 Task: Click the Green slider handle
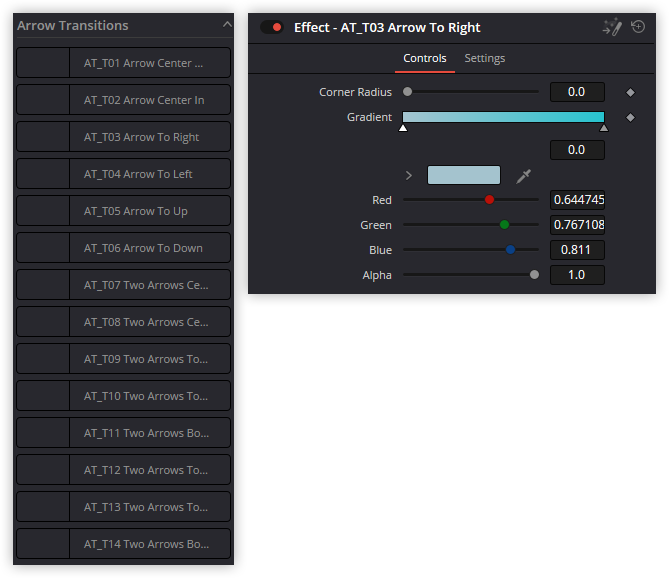point(504,224)
